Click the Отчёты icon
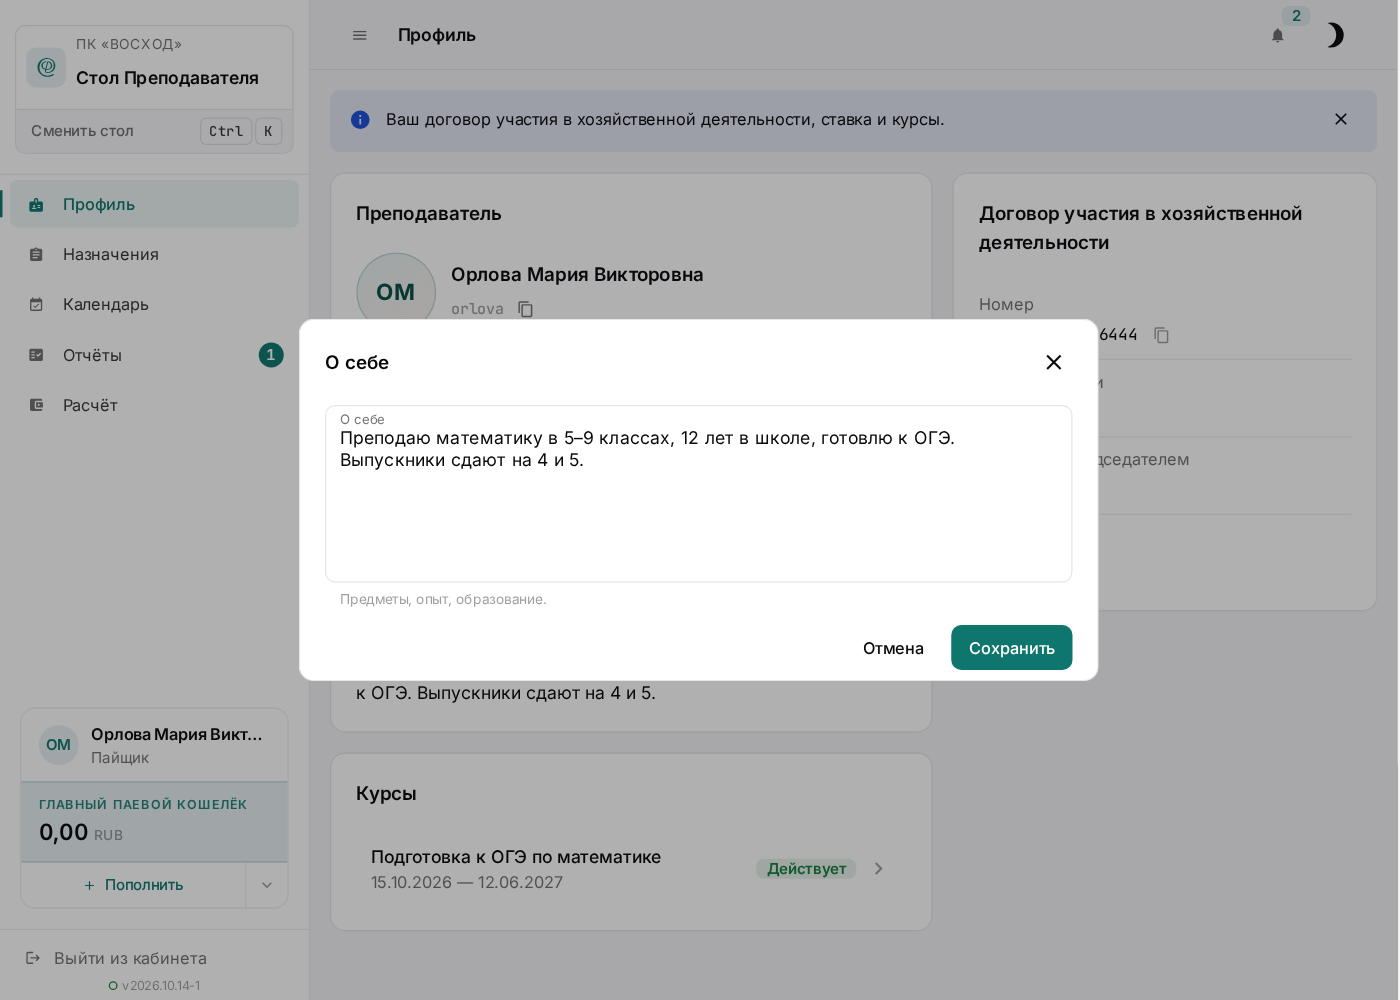This screenshot has width=1400, height=1000. [x=36, y=355]
